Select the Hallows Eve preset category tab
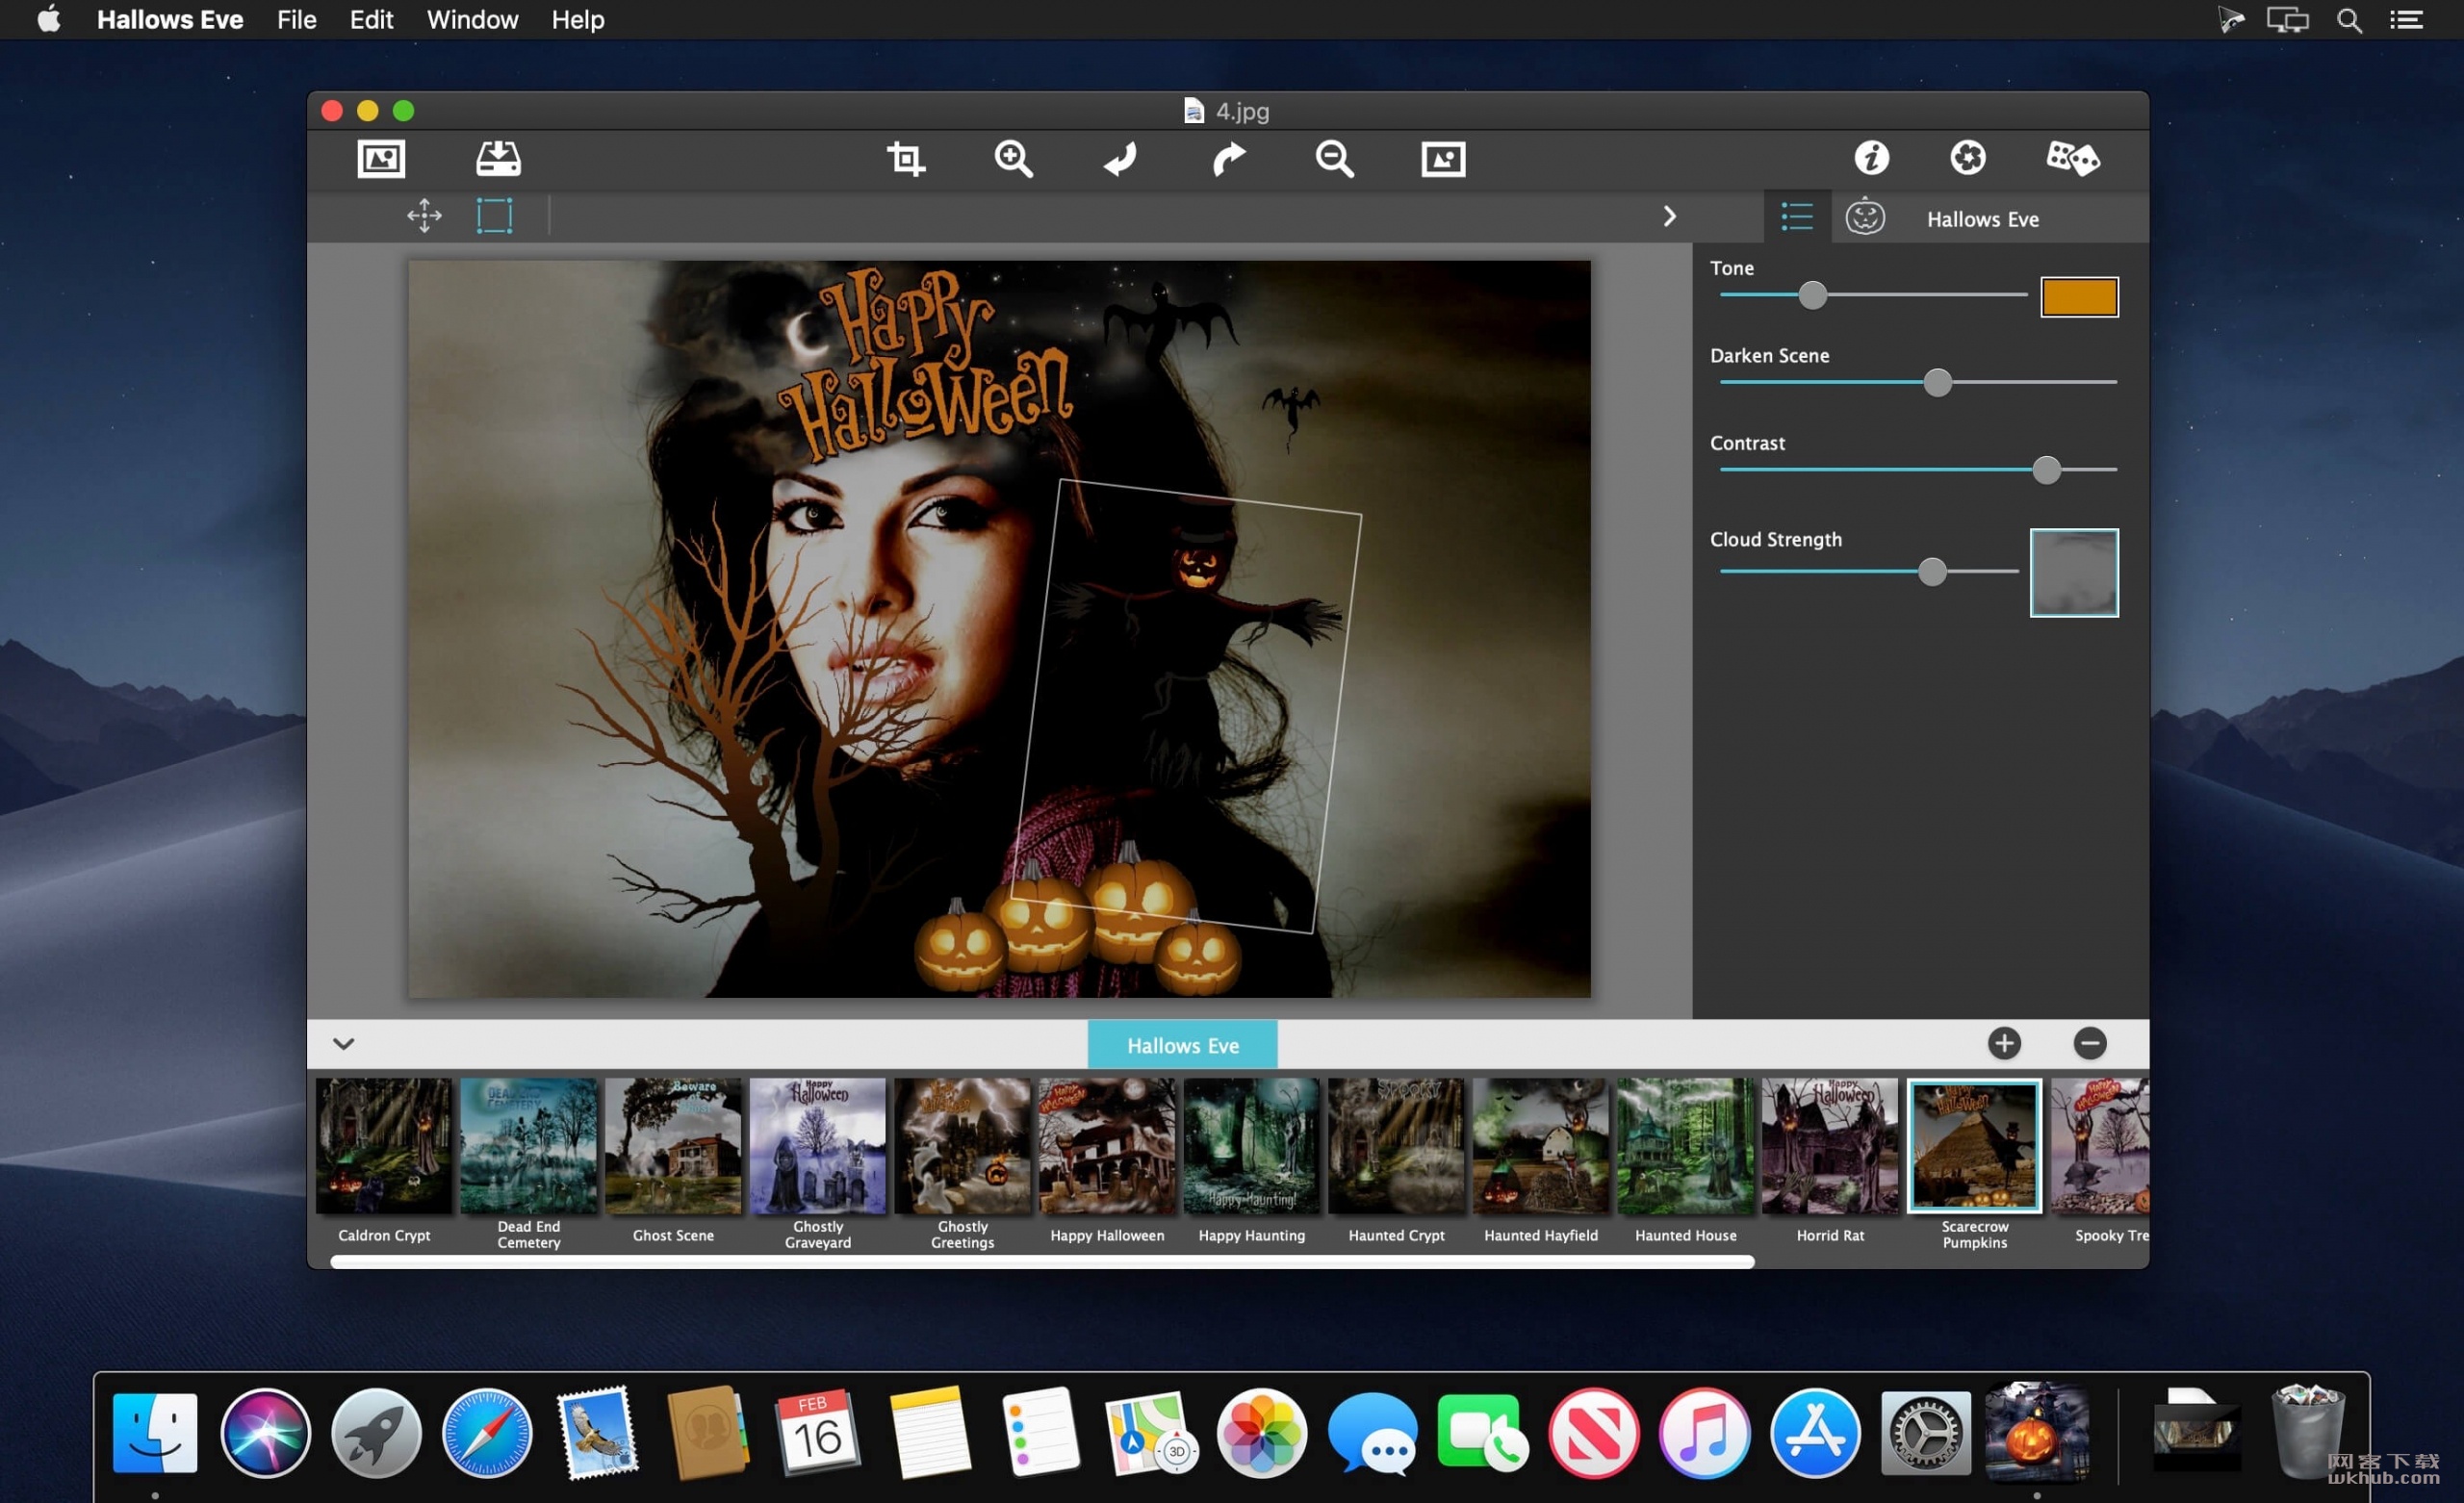 click(1182, 1045)
